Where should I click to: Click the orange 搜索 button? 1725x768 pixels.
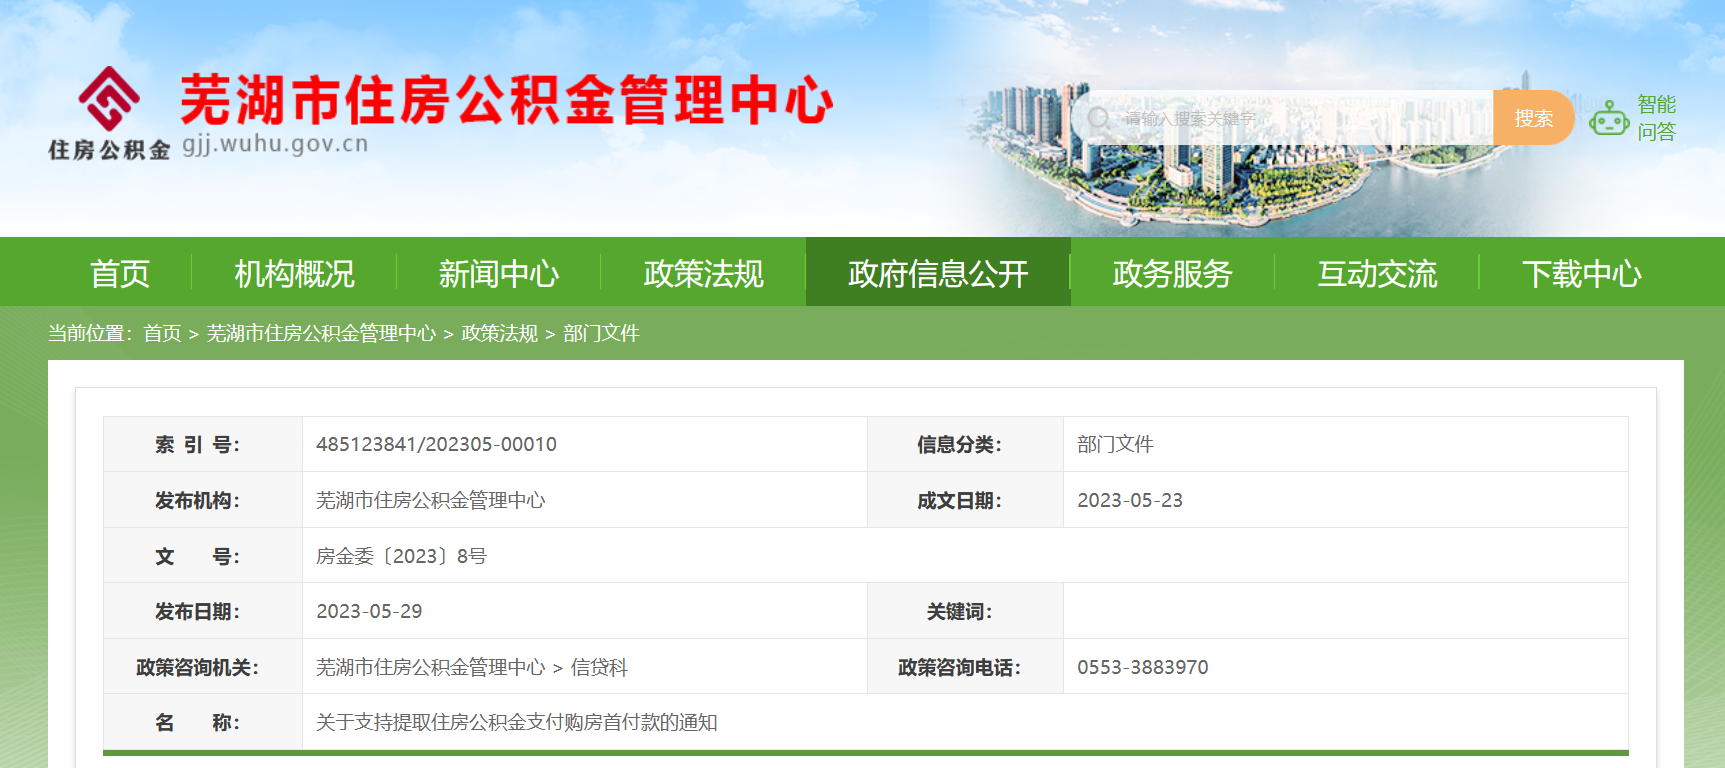[1532, 118]
